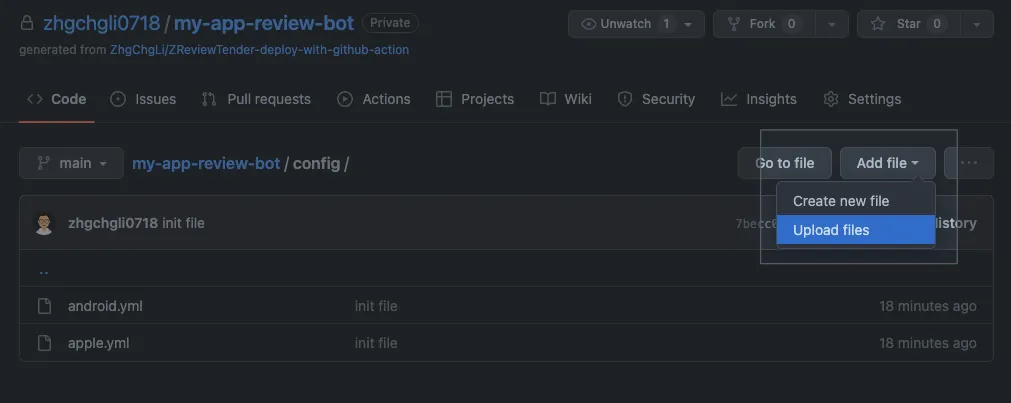Expand the Fork dropdown arrow

pos(832,23)
